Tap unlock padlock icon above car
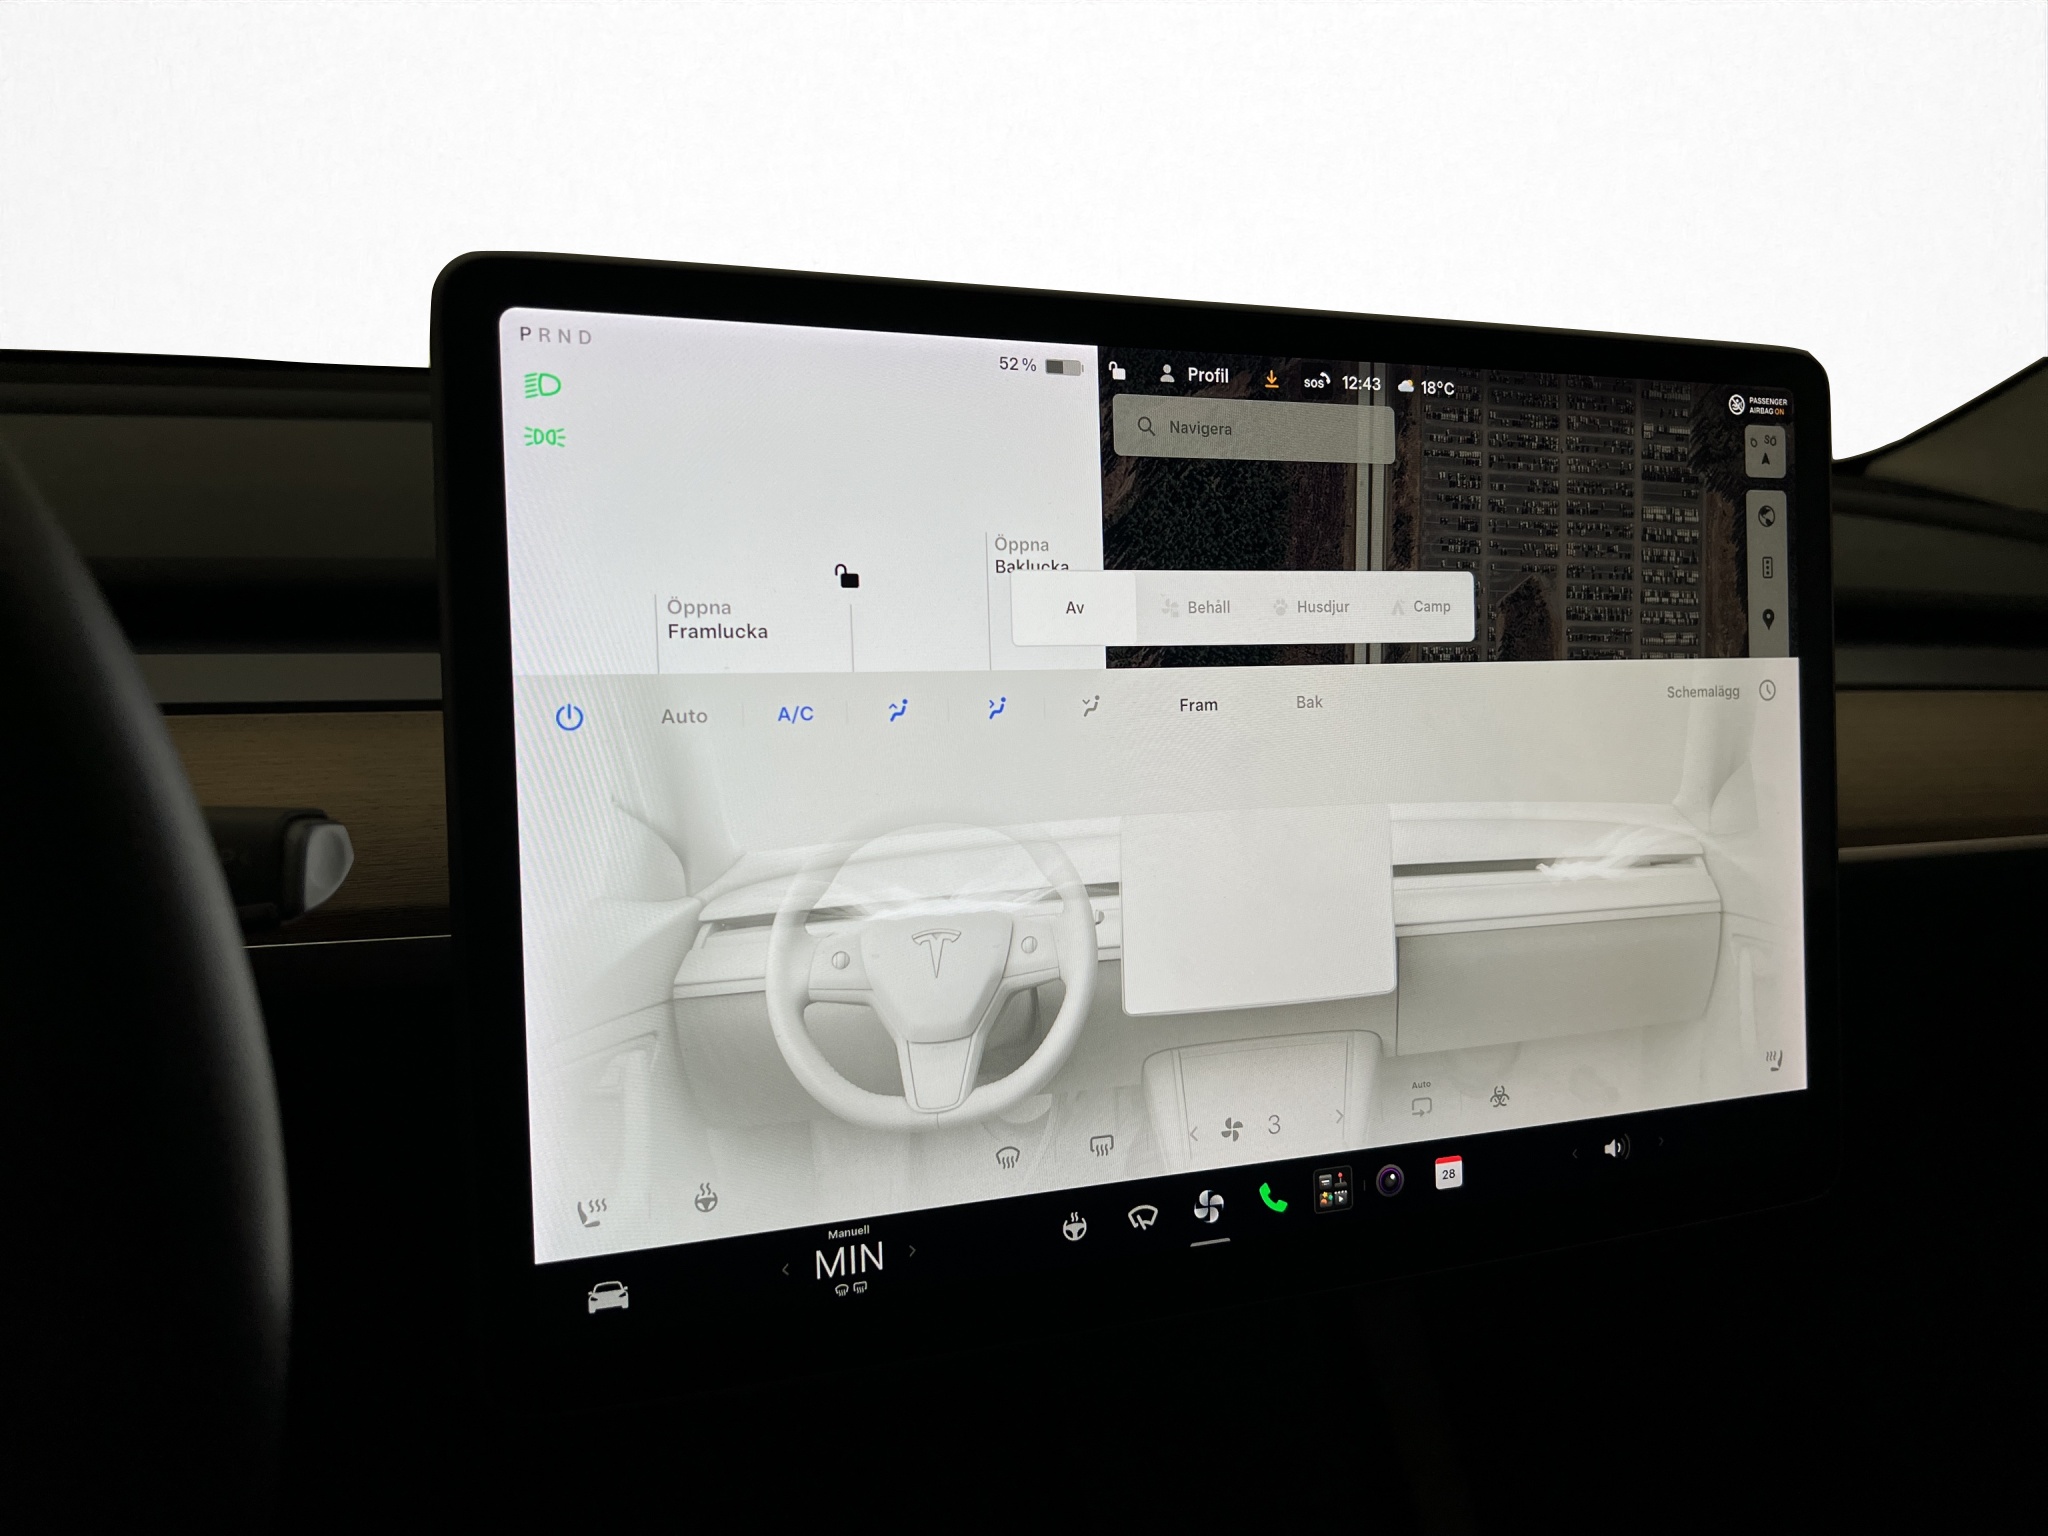 coord(847,576)
